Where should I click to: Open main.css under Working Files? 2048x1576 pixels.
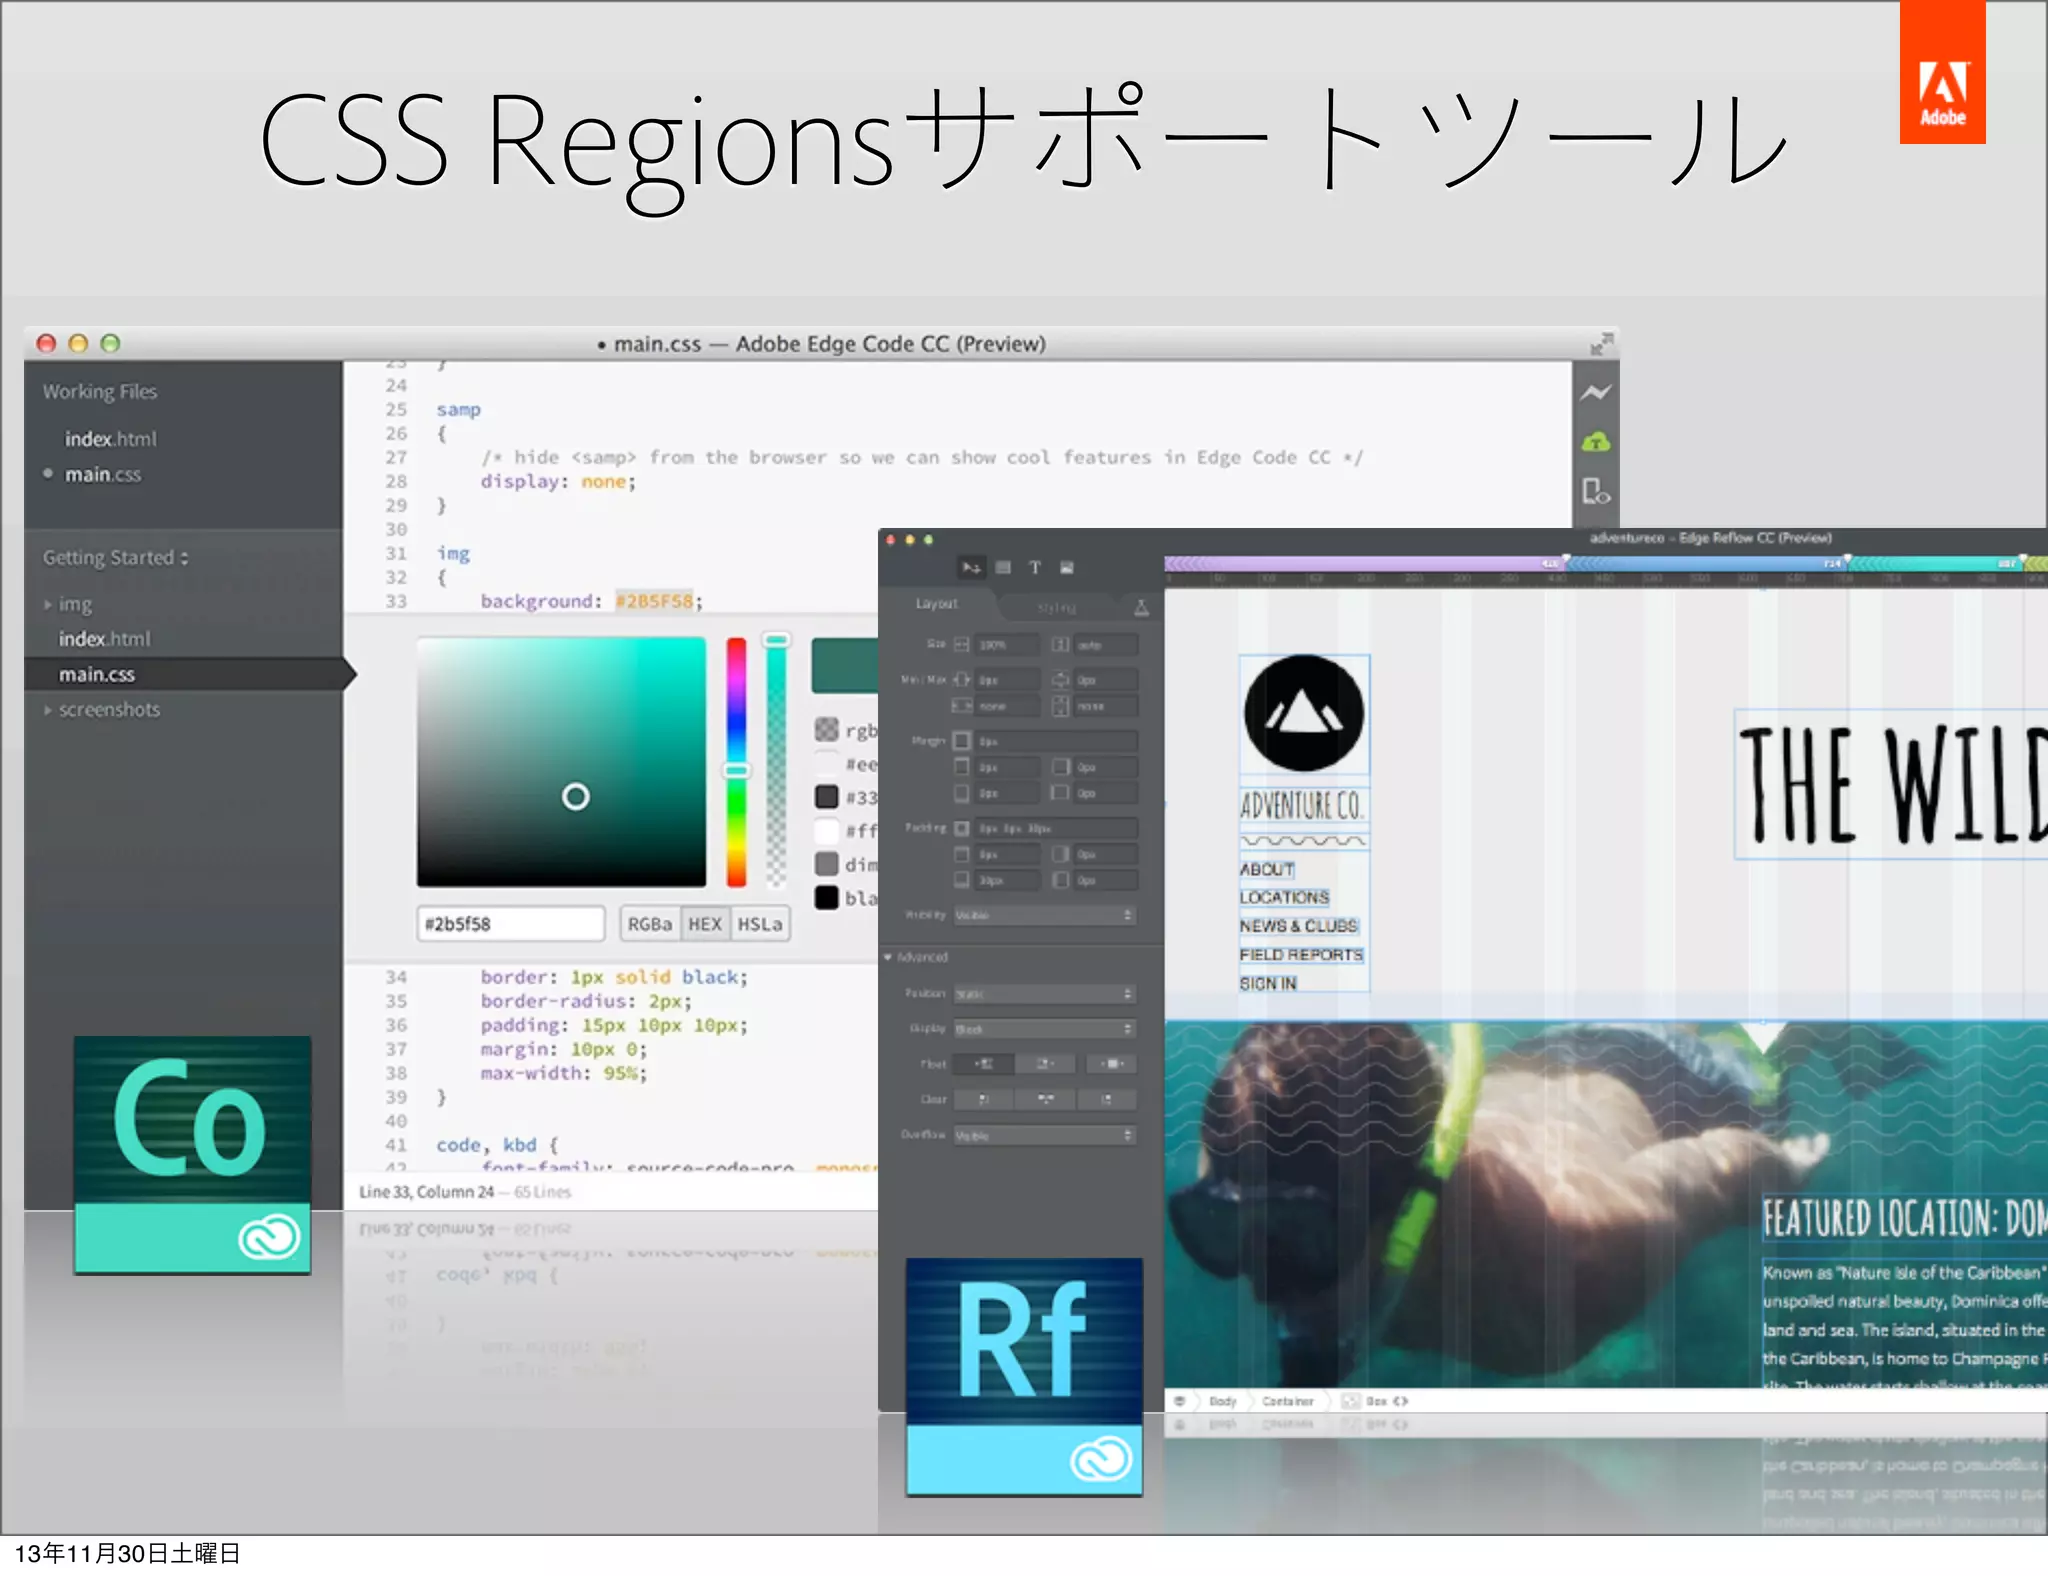[103, 474]
